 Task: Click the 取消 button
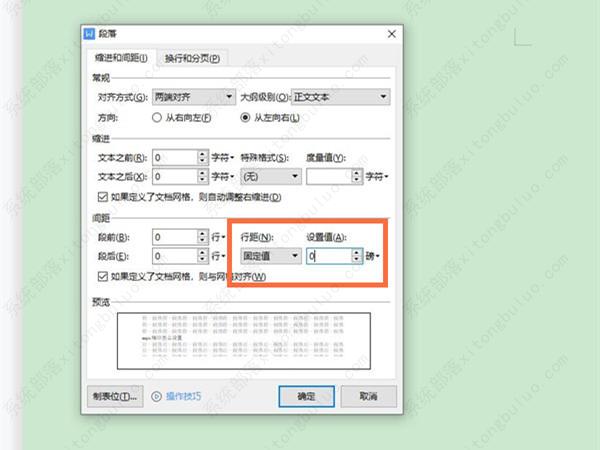368,396
